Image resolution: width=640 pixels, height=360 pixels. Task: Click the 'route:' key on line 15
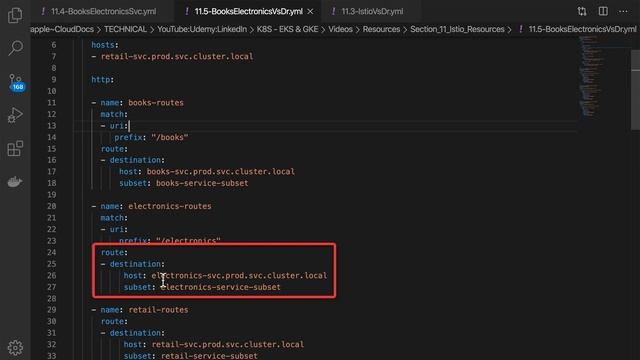[x=114, y=149]
